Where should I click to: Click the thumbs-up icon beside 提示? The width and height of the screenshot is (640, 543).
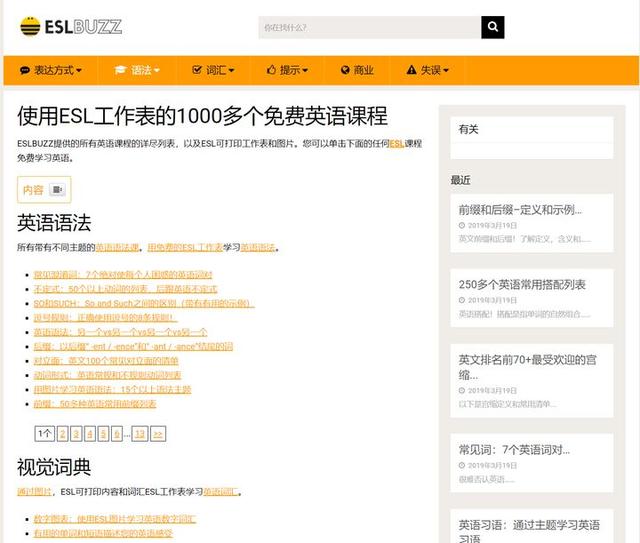point(271,70)
